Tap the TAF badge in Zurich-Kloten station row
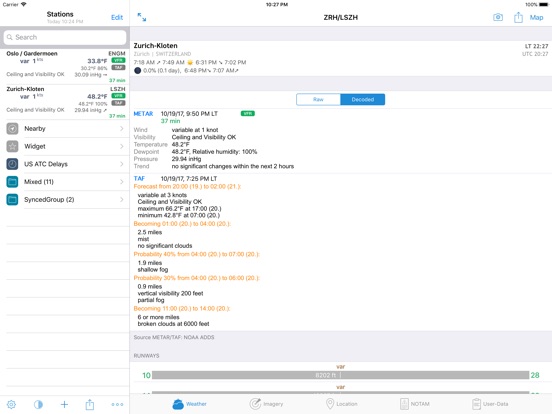Screen dimensions: 552x414 [x=118, y=103]
